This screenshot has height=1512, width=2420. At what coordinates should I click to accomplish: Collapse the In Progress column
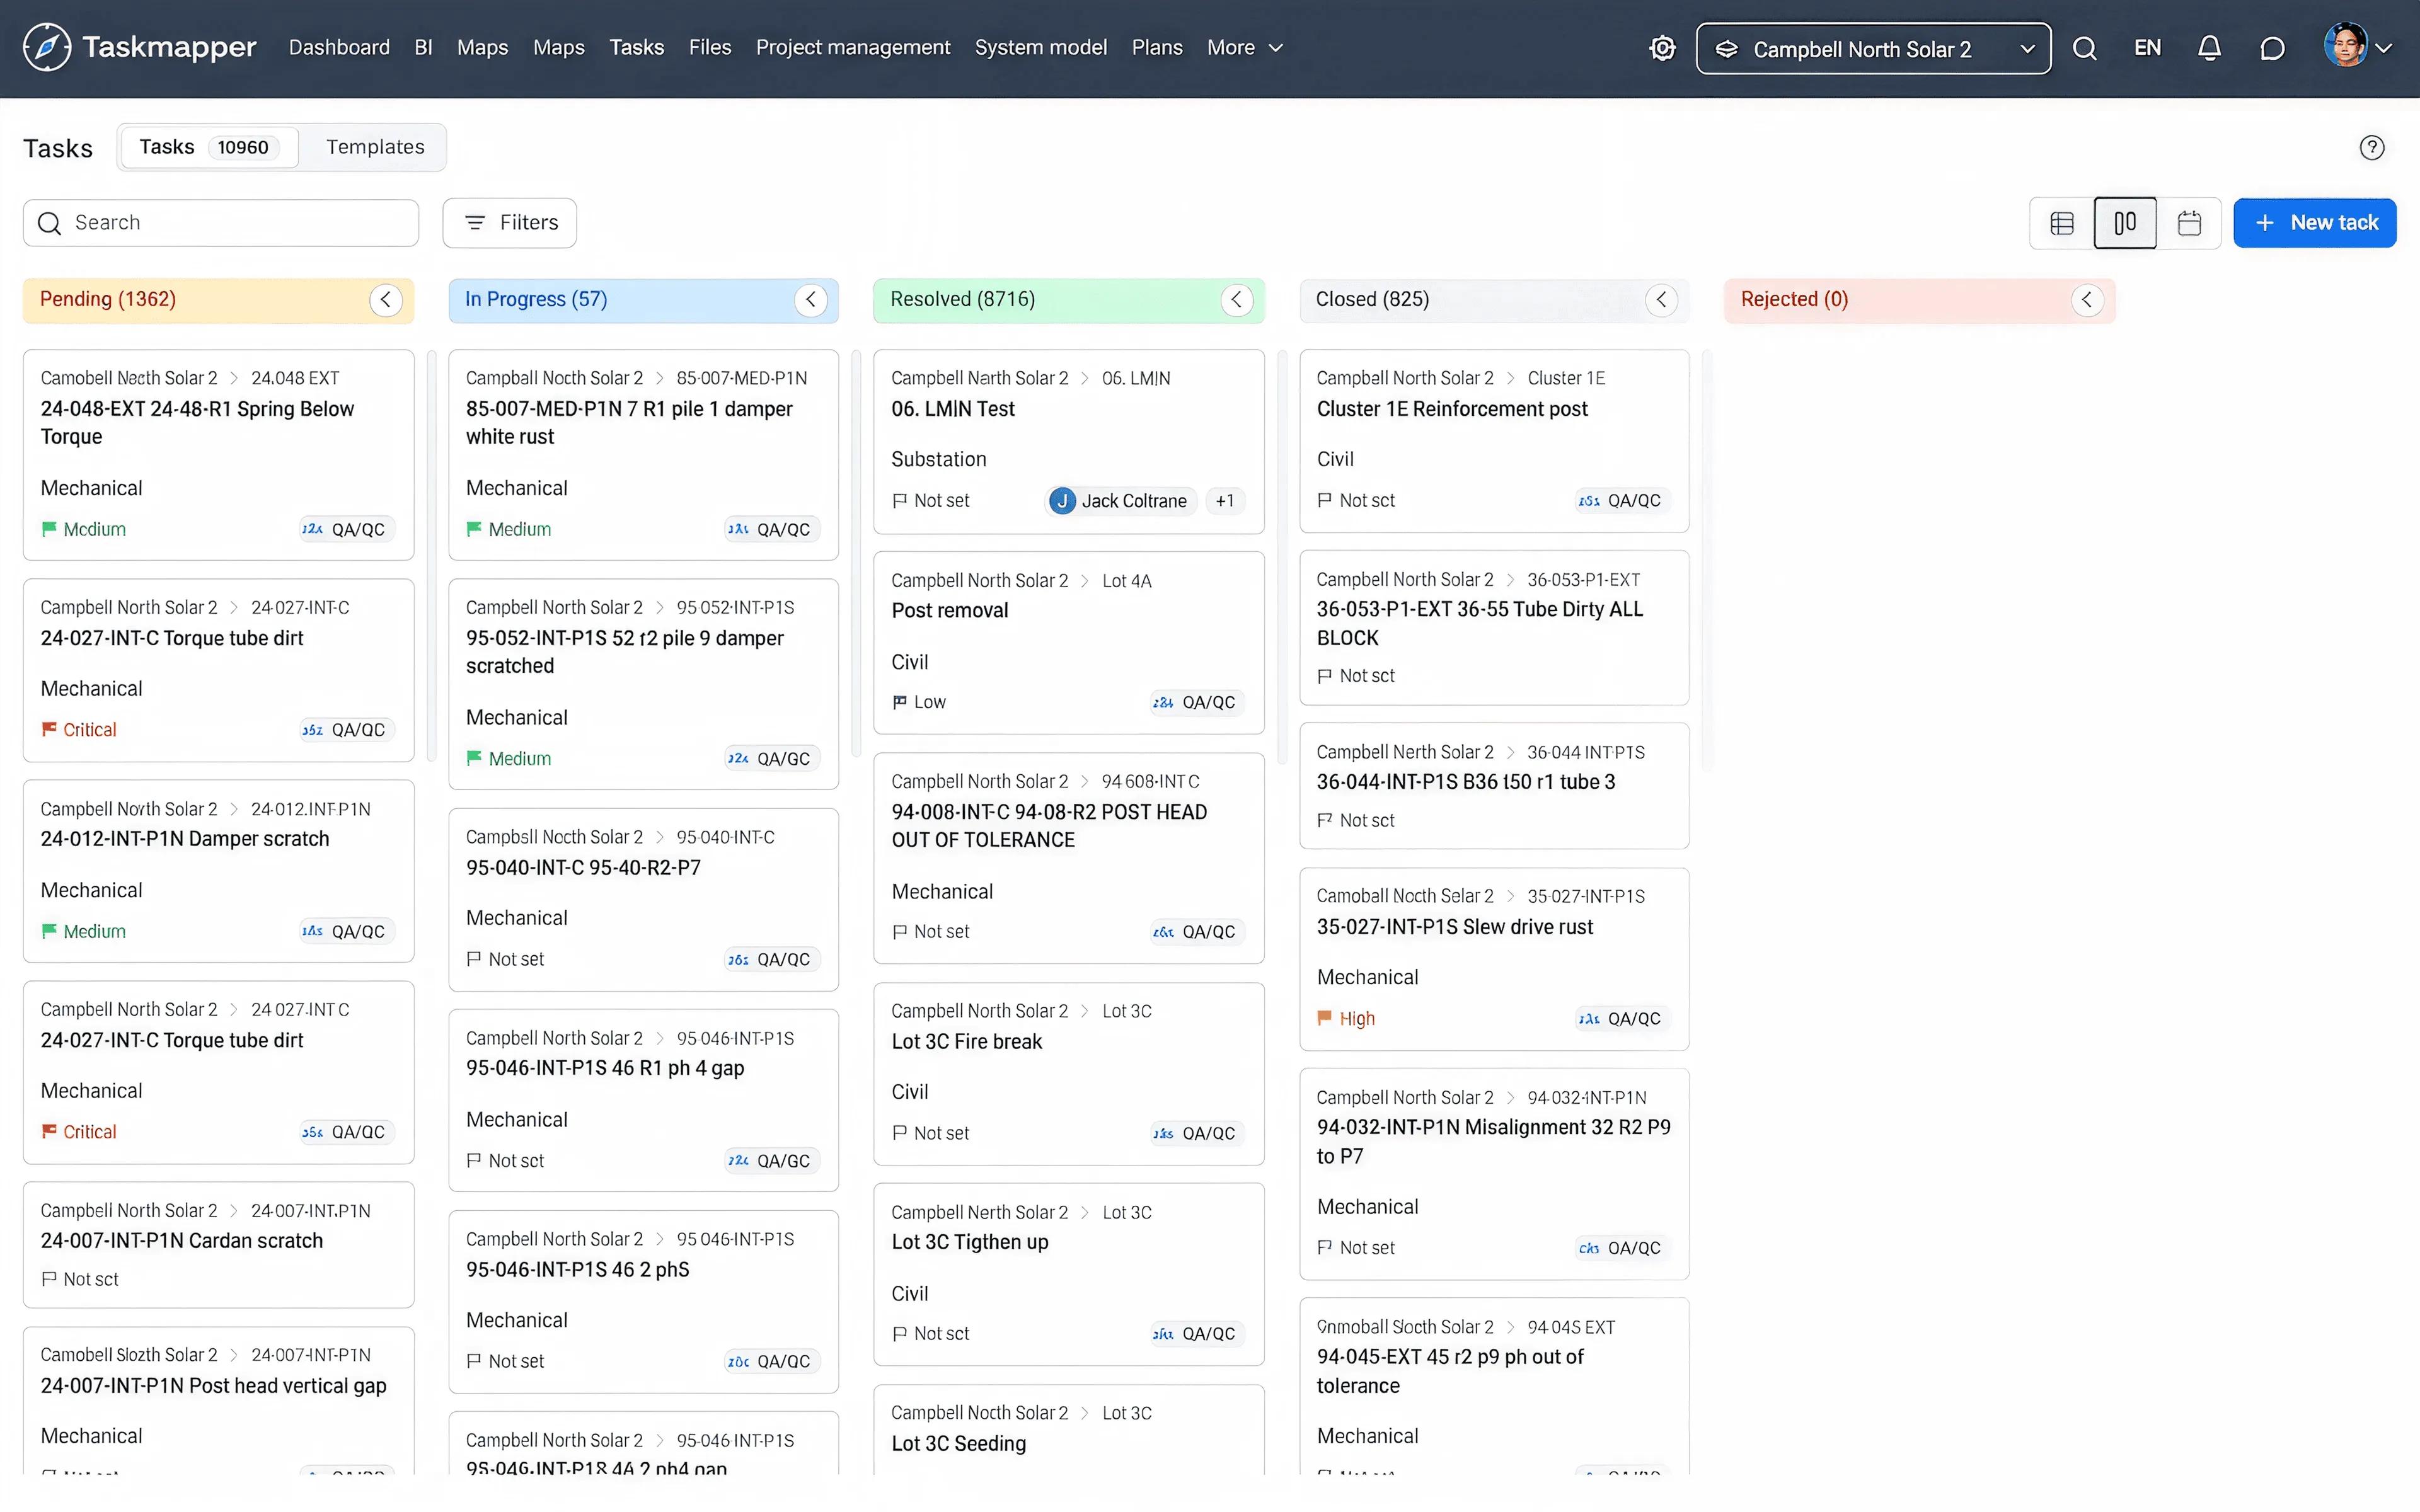click(x=811, y=300)
